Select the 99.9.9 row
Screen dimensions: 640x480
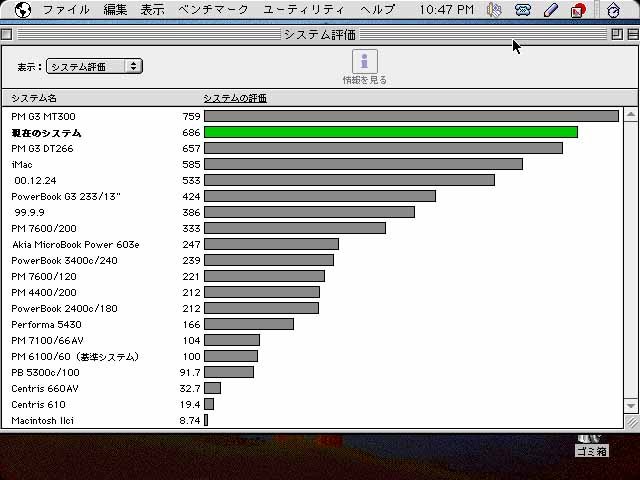click(x=312, y=212)
